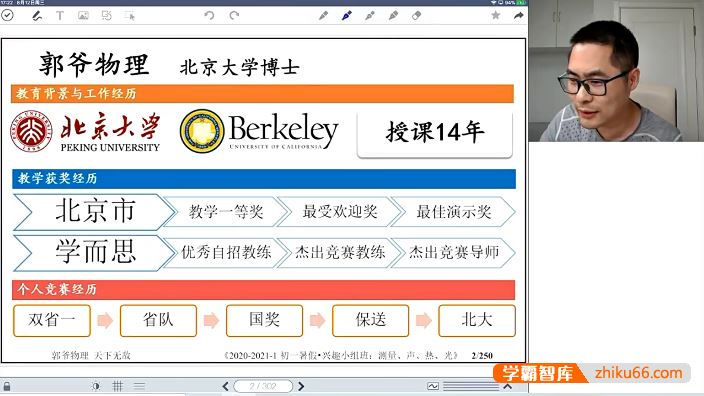Toggle the ruled lines paper icon

pyautogui.click(x=139, y=386)
